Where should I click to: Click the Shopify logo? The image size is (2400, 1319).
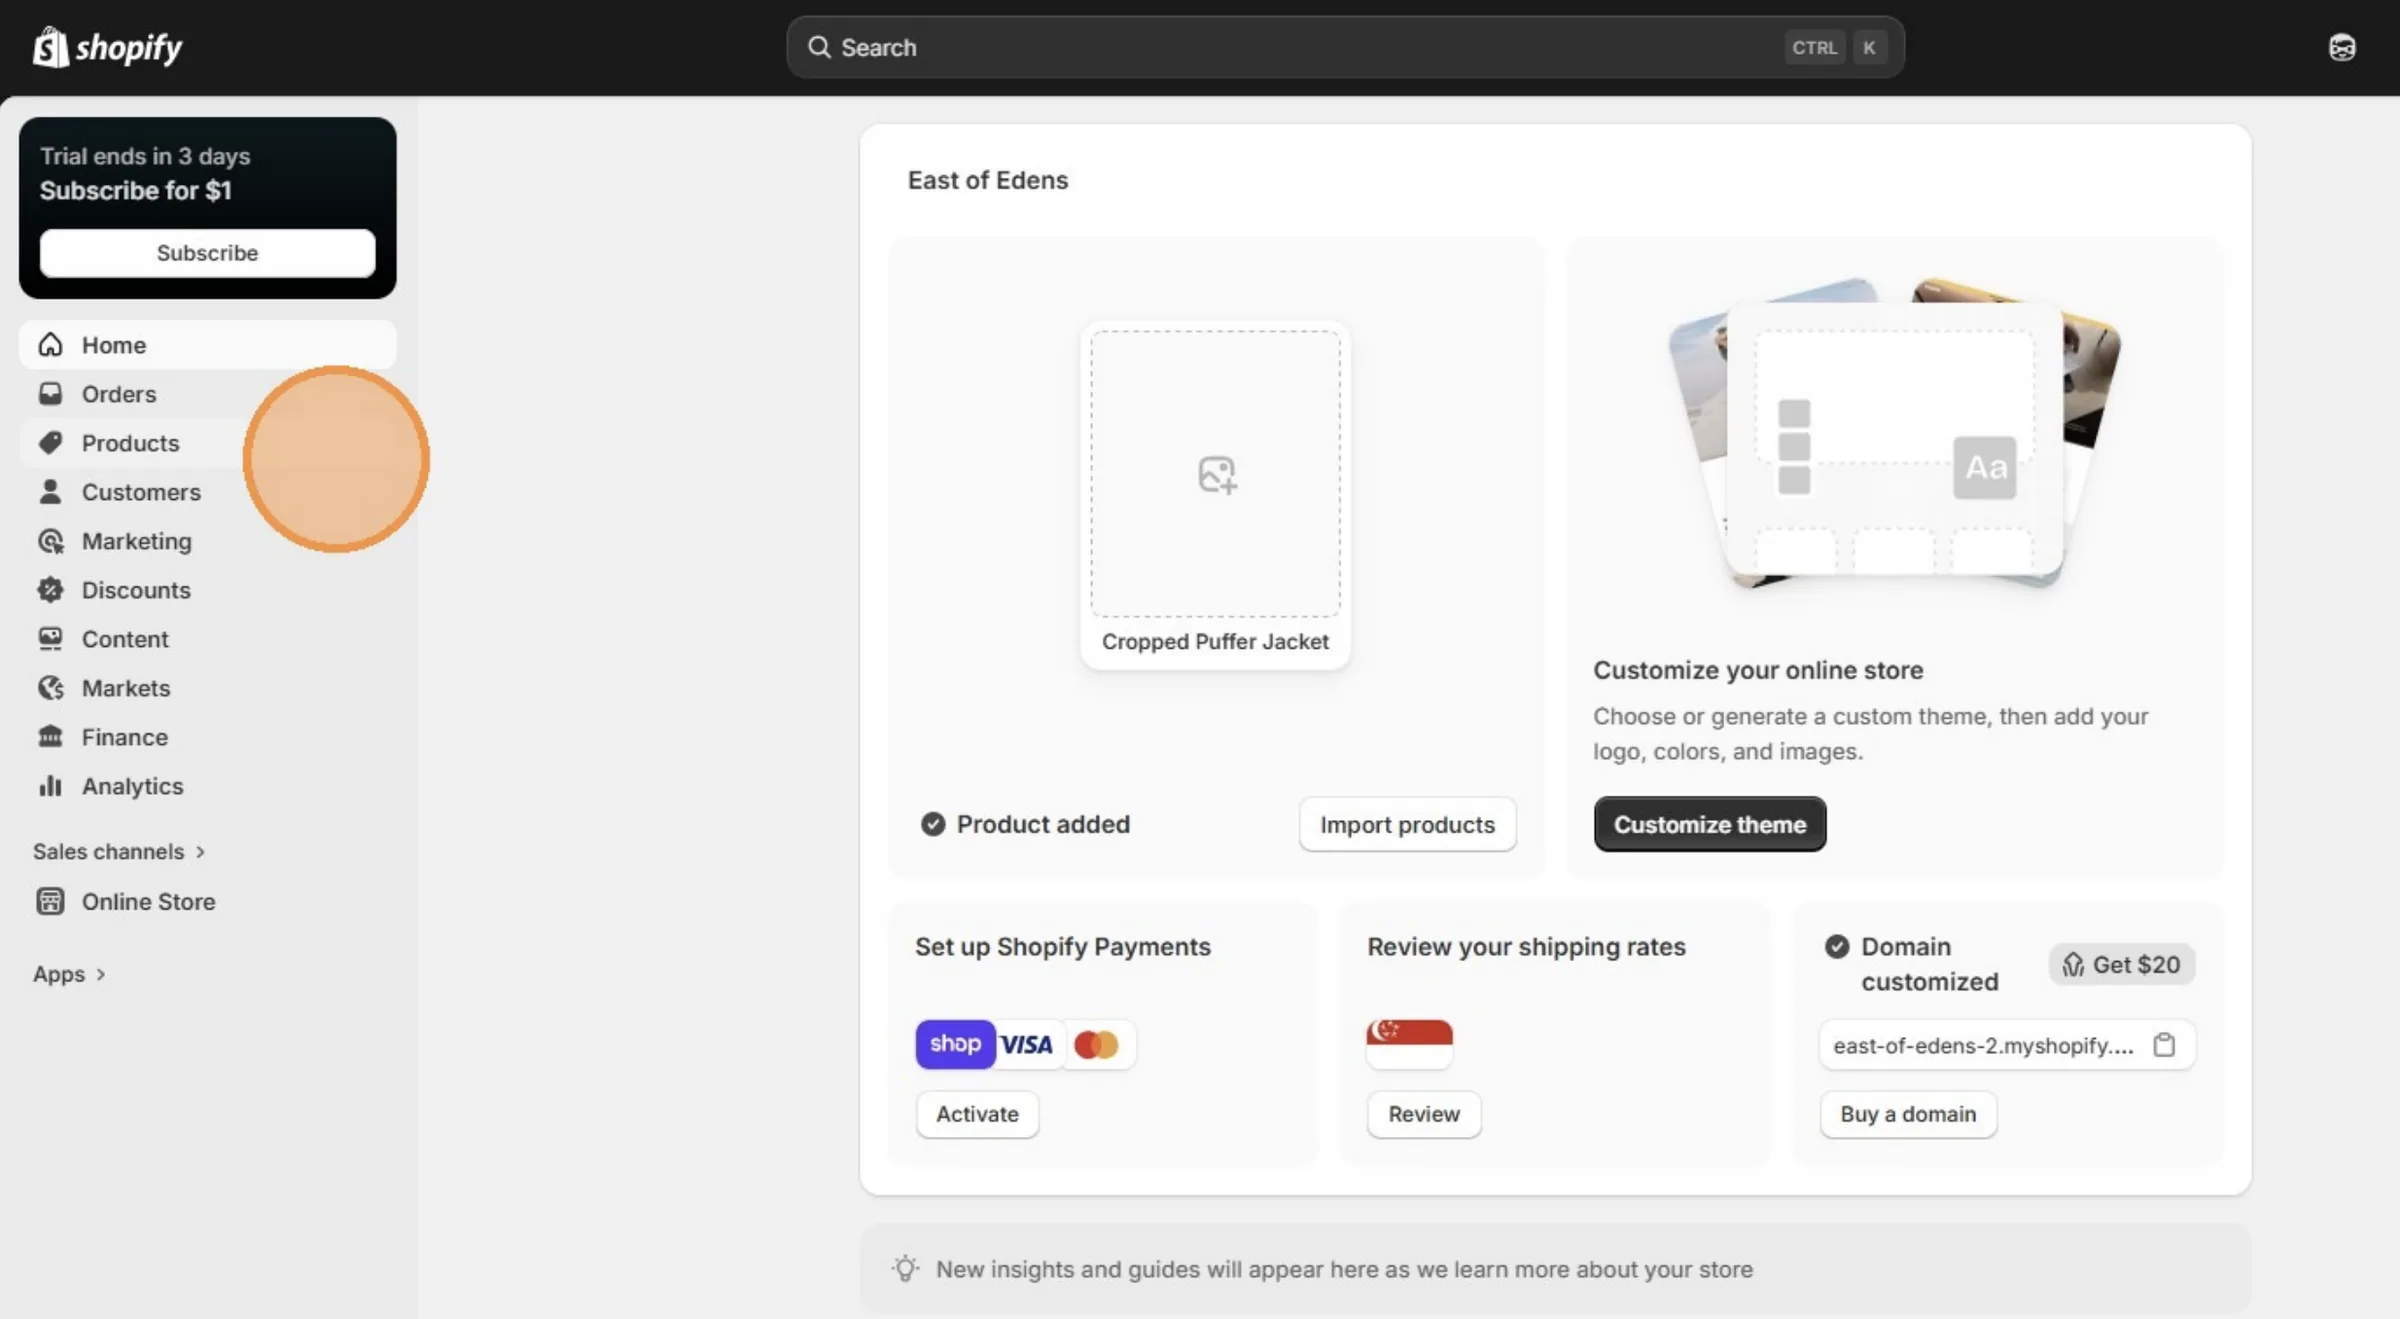coord(107,47)
